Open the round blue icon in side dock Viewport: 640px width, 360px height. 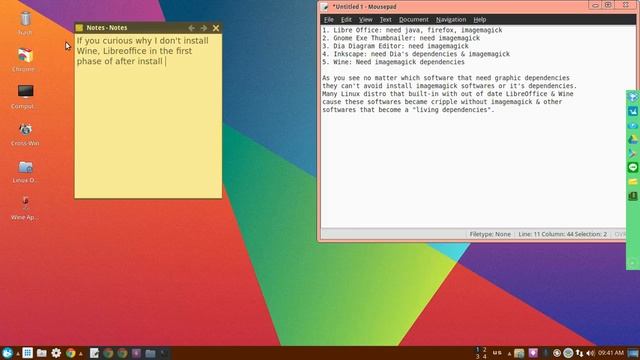pyautogui.click(x=633, y=126)
